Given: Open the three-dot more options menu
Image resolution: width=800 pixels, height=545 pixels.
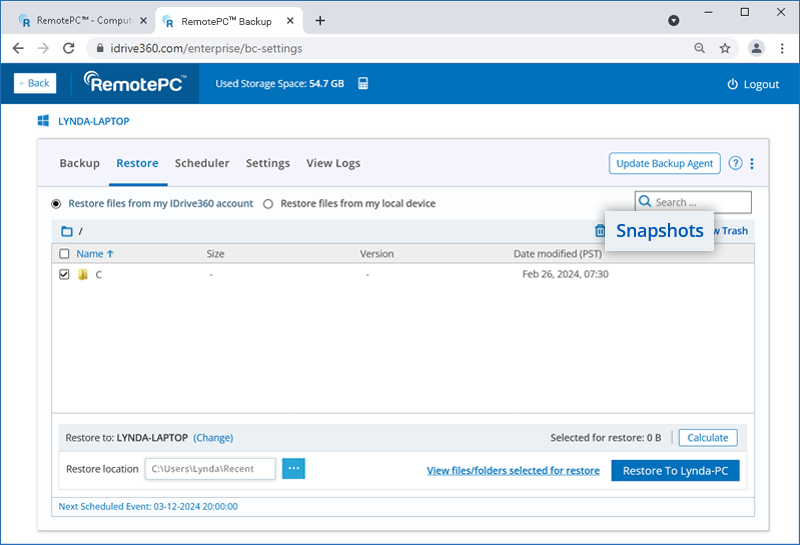Looking at the screenshot, I should pos(752,164).
